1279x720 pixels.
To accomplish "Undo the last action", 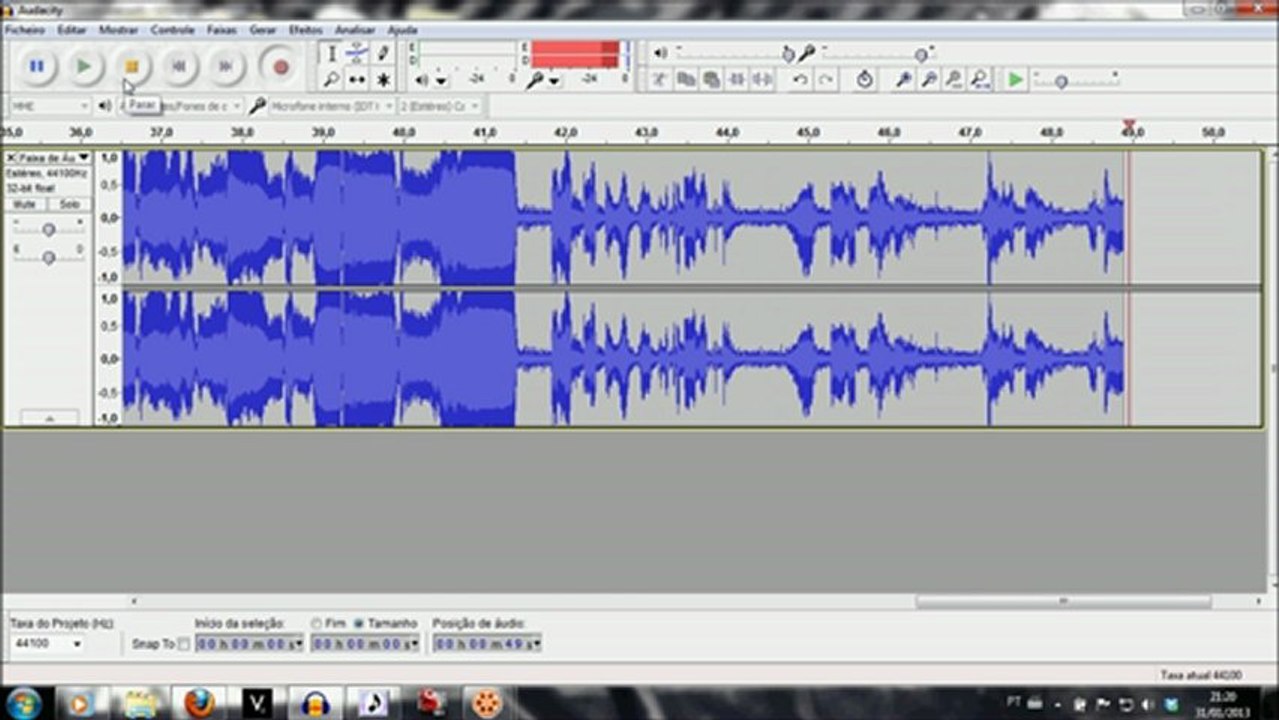I will coord(800,79).
